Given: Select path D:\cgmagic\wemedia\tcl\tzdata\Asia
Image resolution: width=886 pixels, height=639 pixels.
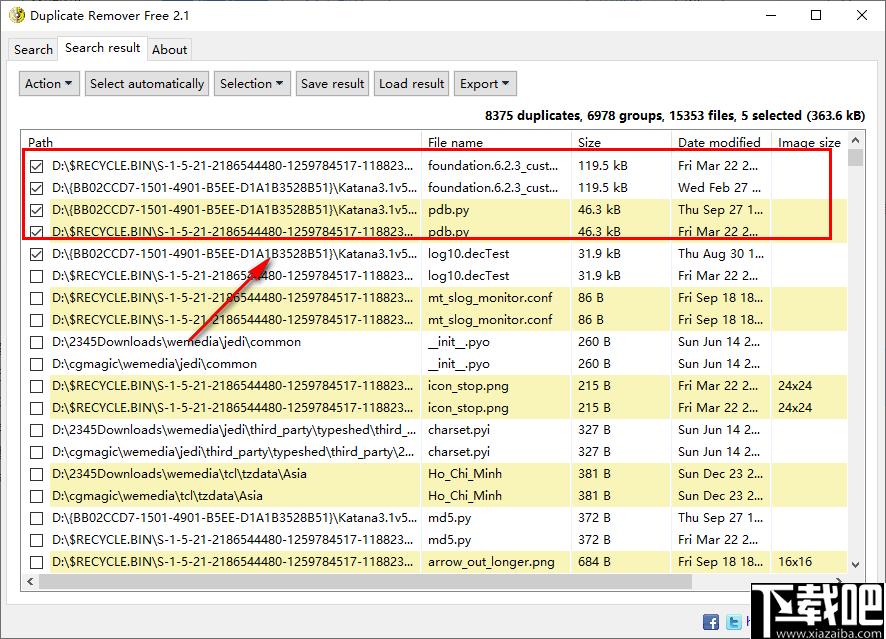Looking at the screenshot, I should [x=157, y=495].
